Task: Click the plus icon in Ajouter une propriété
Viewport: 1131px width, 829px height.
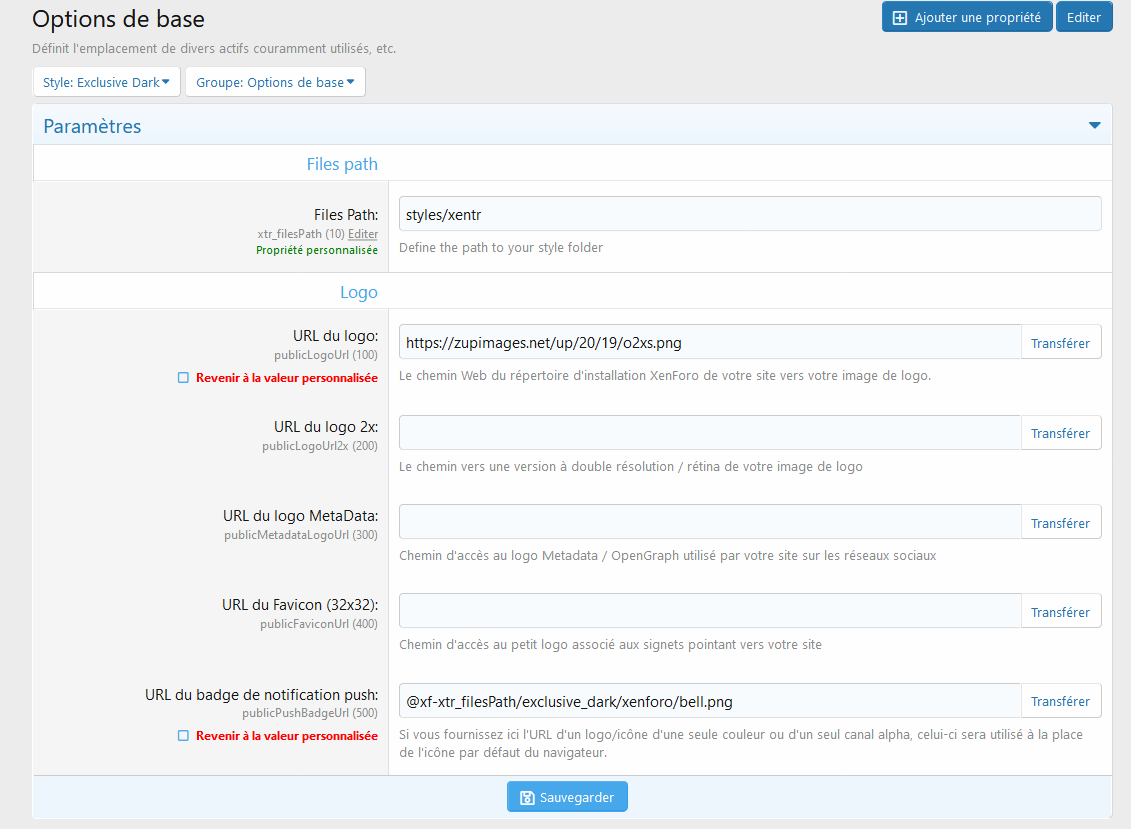Action: coord(899,18)
